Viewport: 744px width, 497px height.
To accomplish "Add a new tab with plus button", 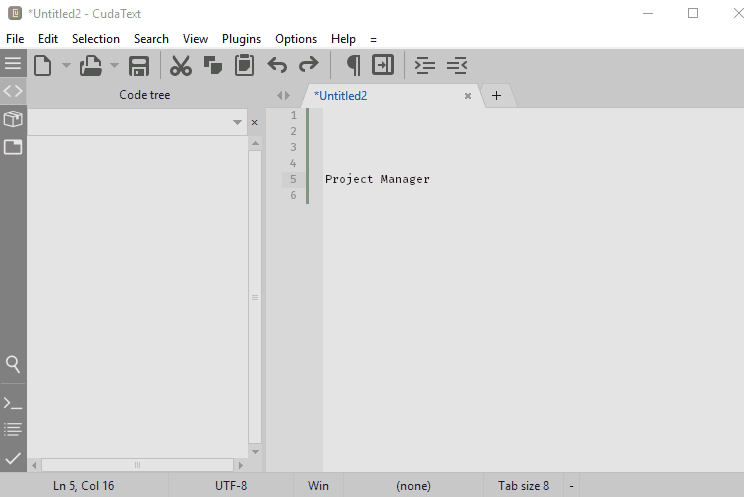I will coord(496,96).
